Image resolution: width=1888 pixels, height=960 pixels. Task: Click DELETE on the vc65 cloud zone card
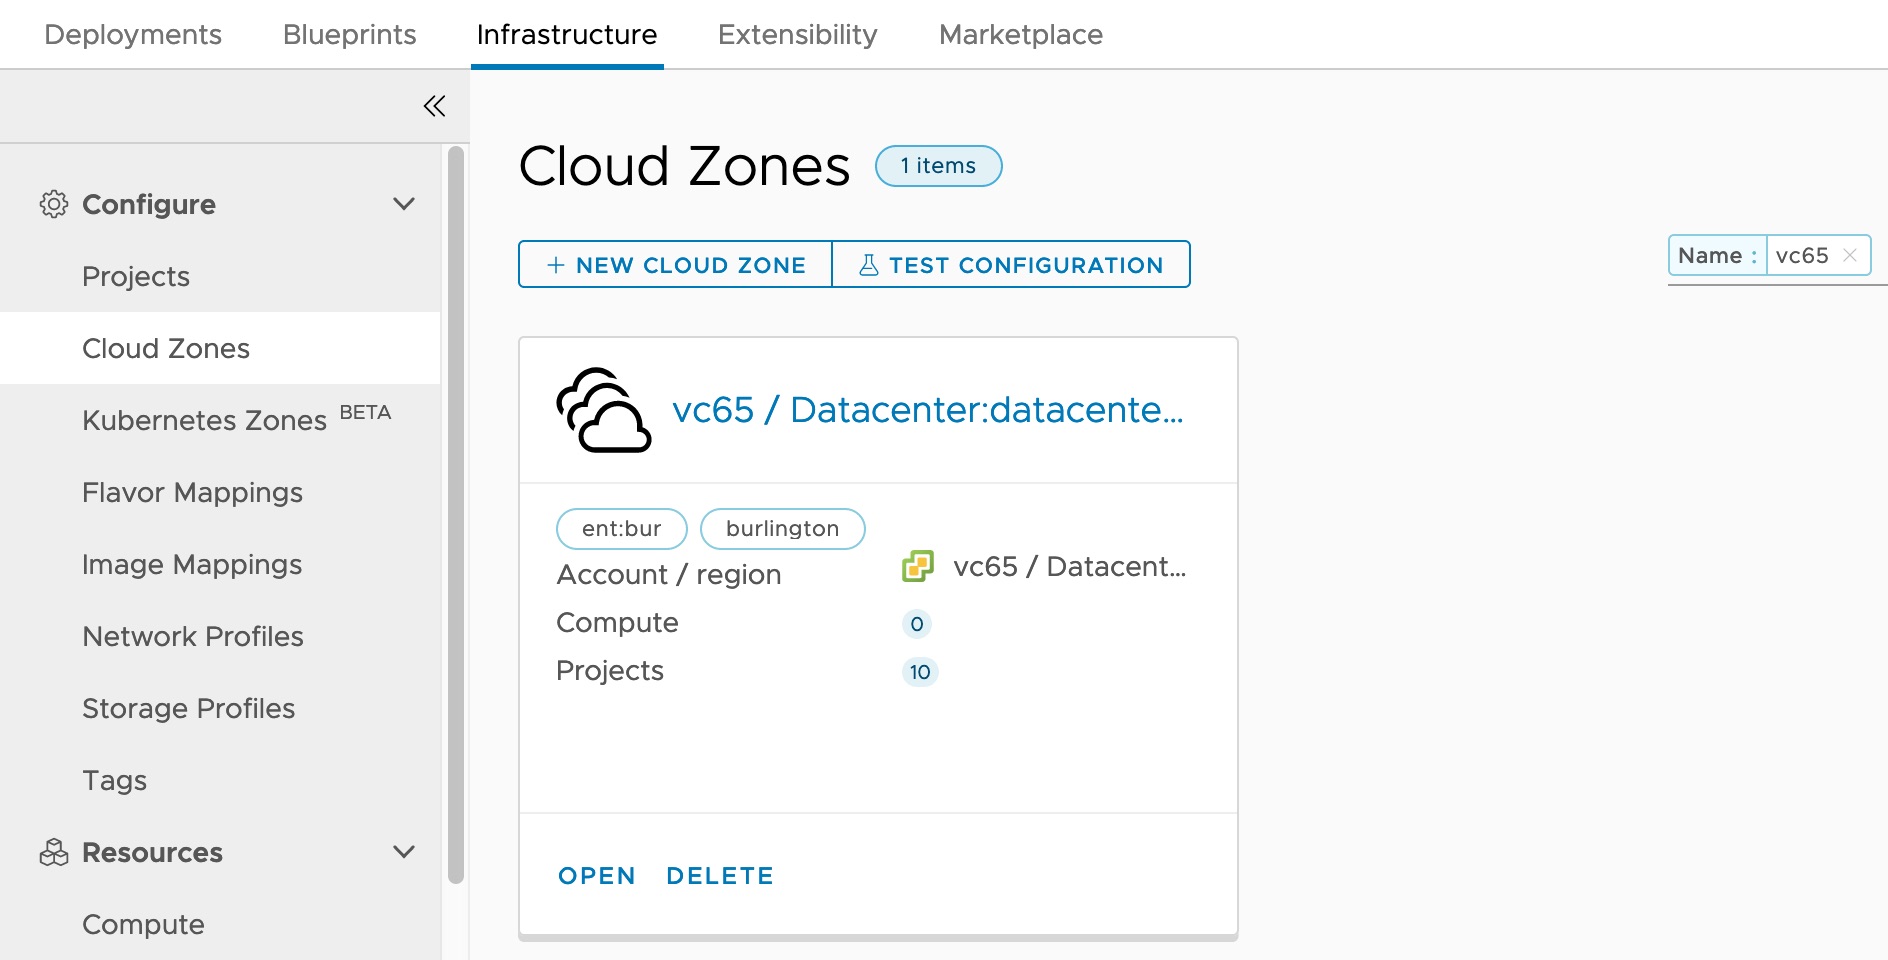(x=719, y=875)
